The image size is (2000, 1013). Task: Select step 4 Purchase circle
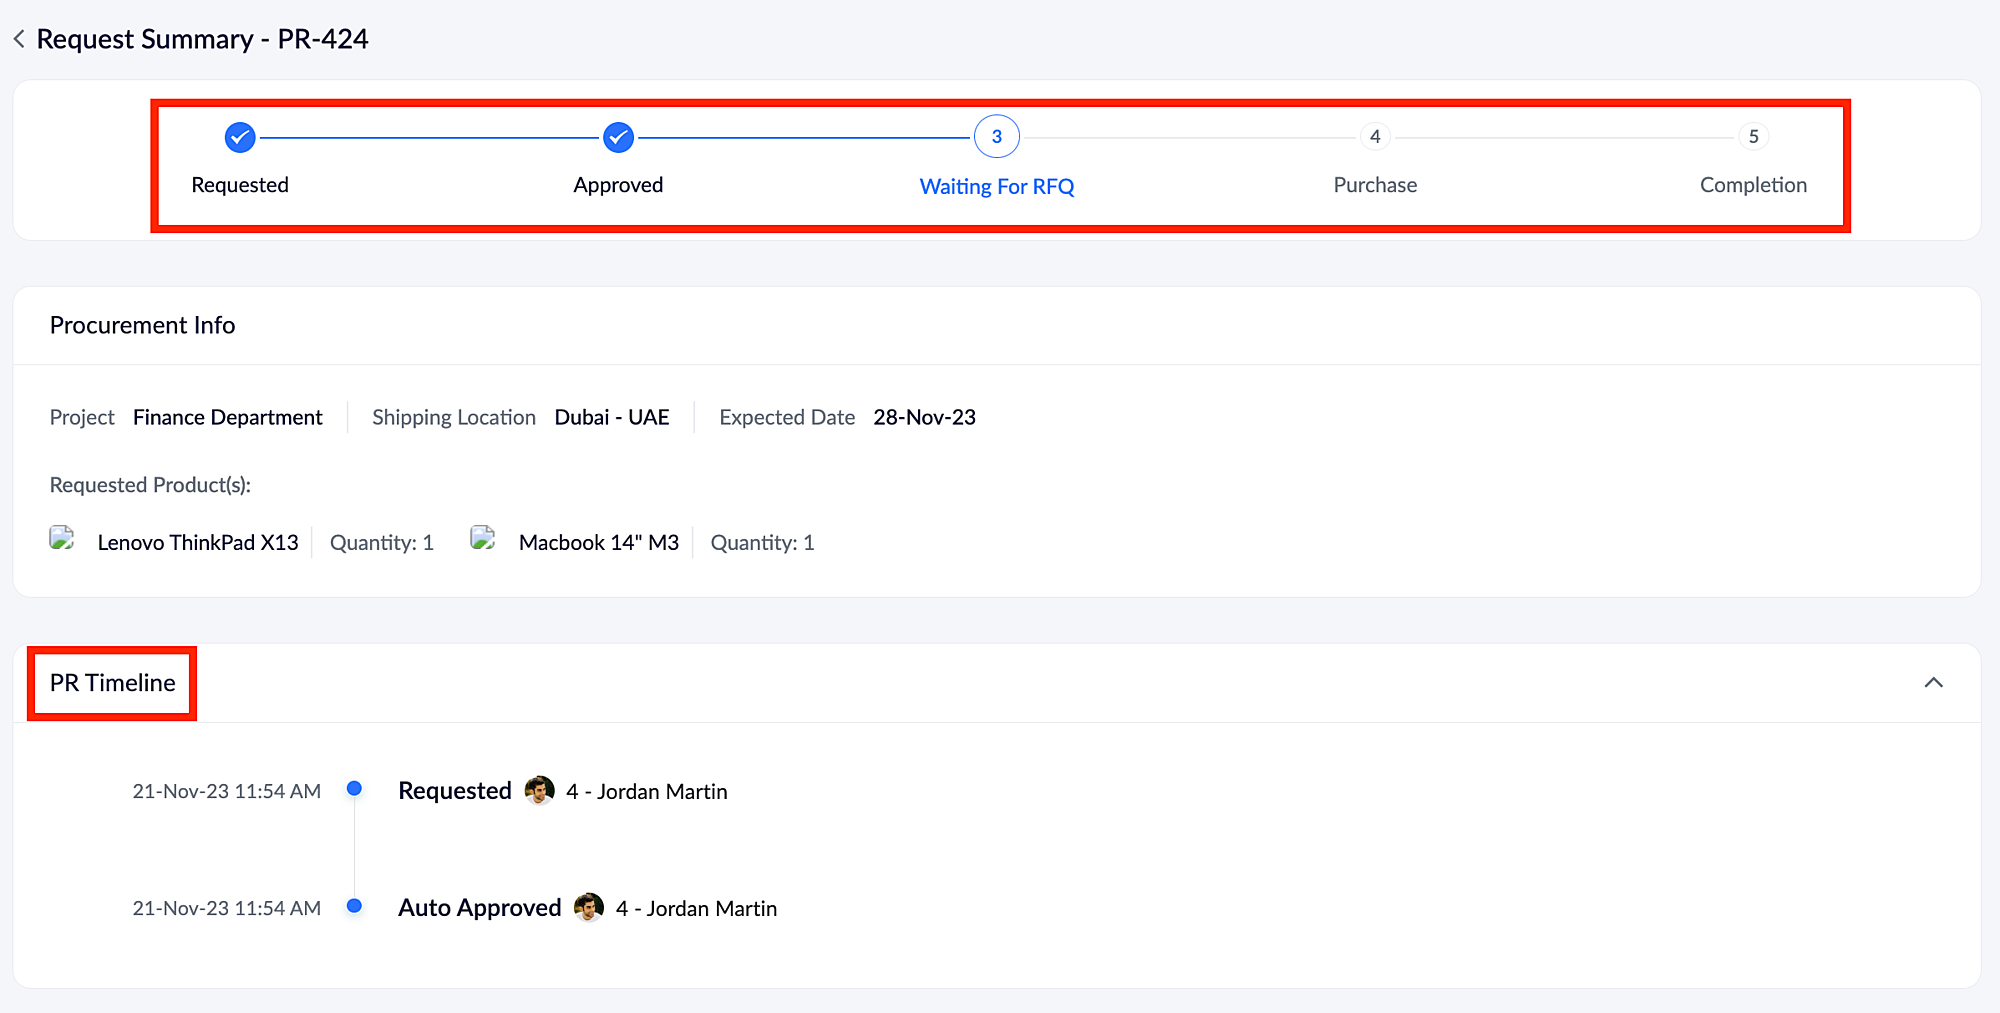(1375, 137)
